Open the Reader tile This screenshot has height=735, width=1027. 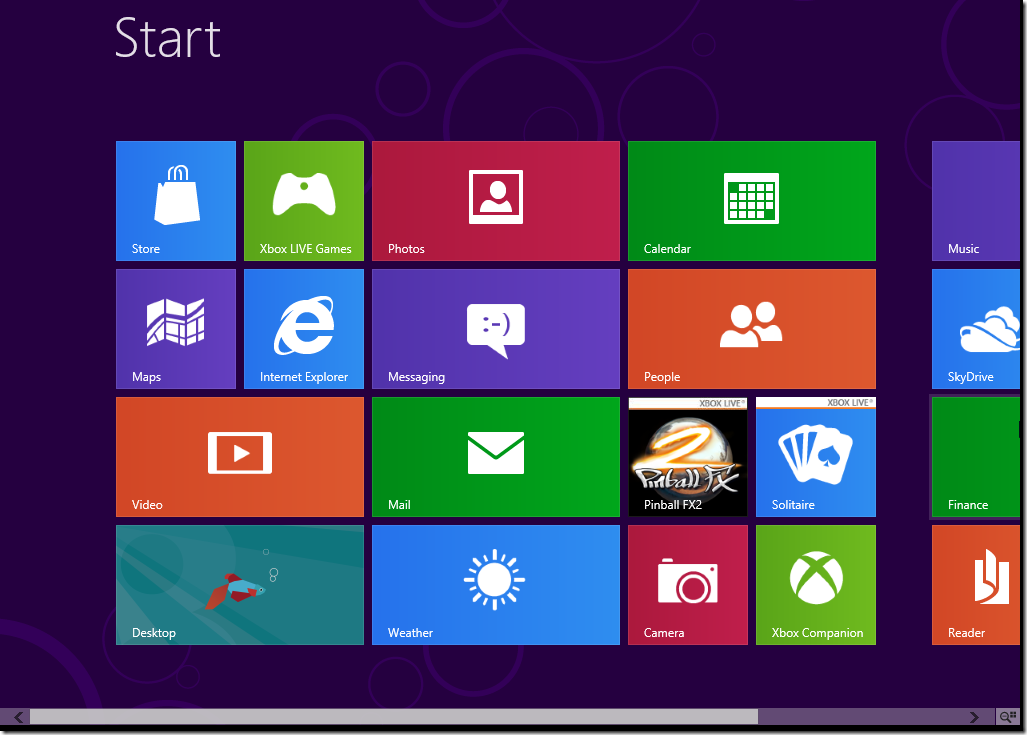tap(977, 585)
